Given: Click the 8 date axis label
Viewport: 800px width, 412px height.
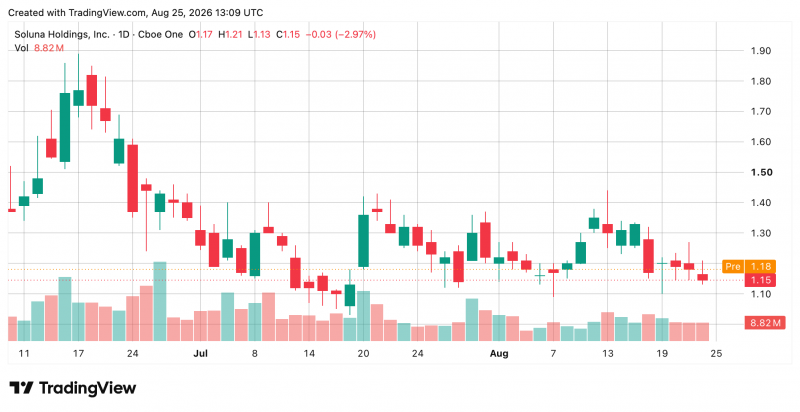Looking at the screenshot, I should (255, 353).
